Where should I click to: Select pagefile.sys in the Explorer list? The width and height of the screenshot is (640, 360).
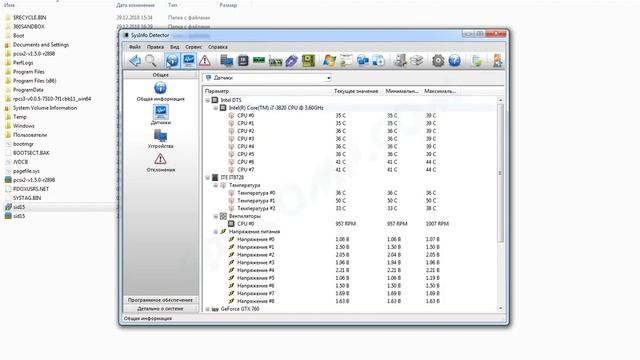click(26, 171)
